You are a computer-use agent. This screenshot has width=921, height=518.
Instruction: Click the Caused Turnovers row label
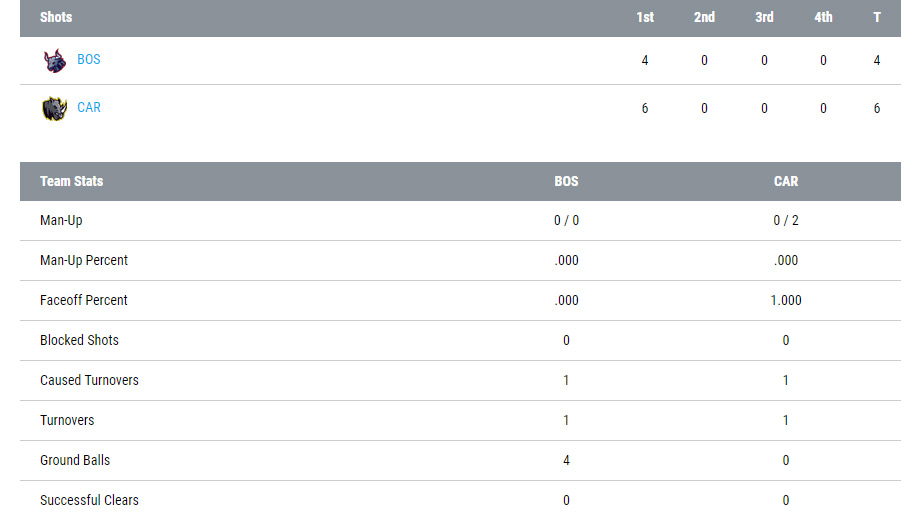point(89,380)
